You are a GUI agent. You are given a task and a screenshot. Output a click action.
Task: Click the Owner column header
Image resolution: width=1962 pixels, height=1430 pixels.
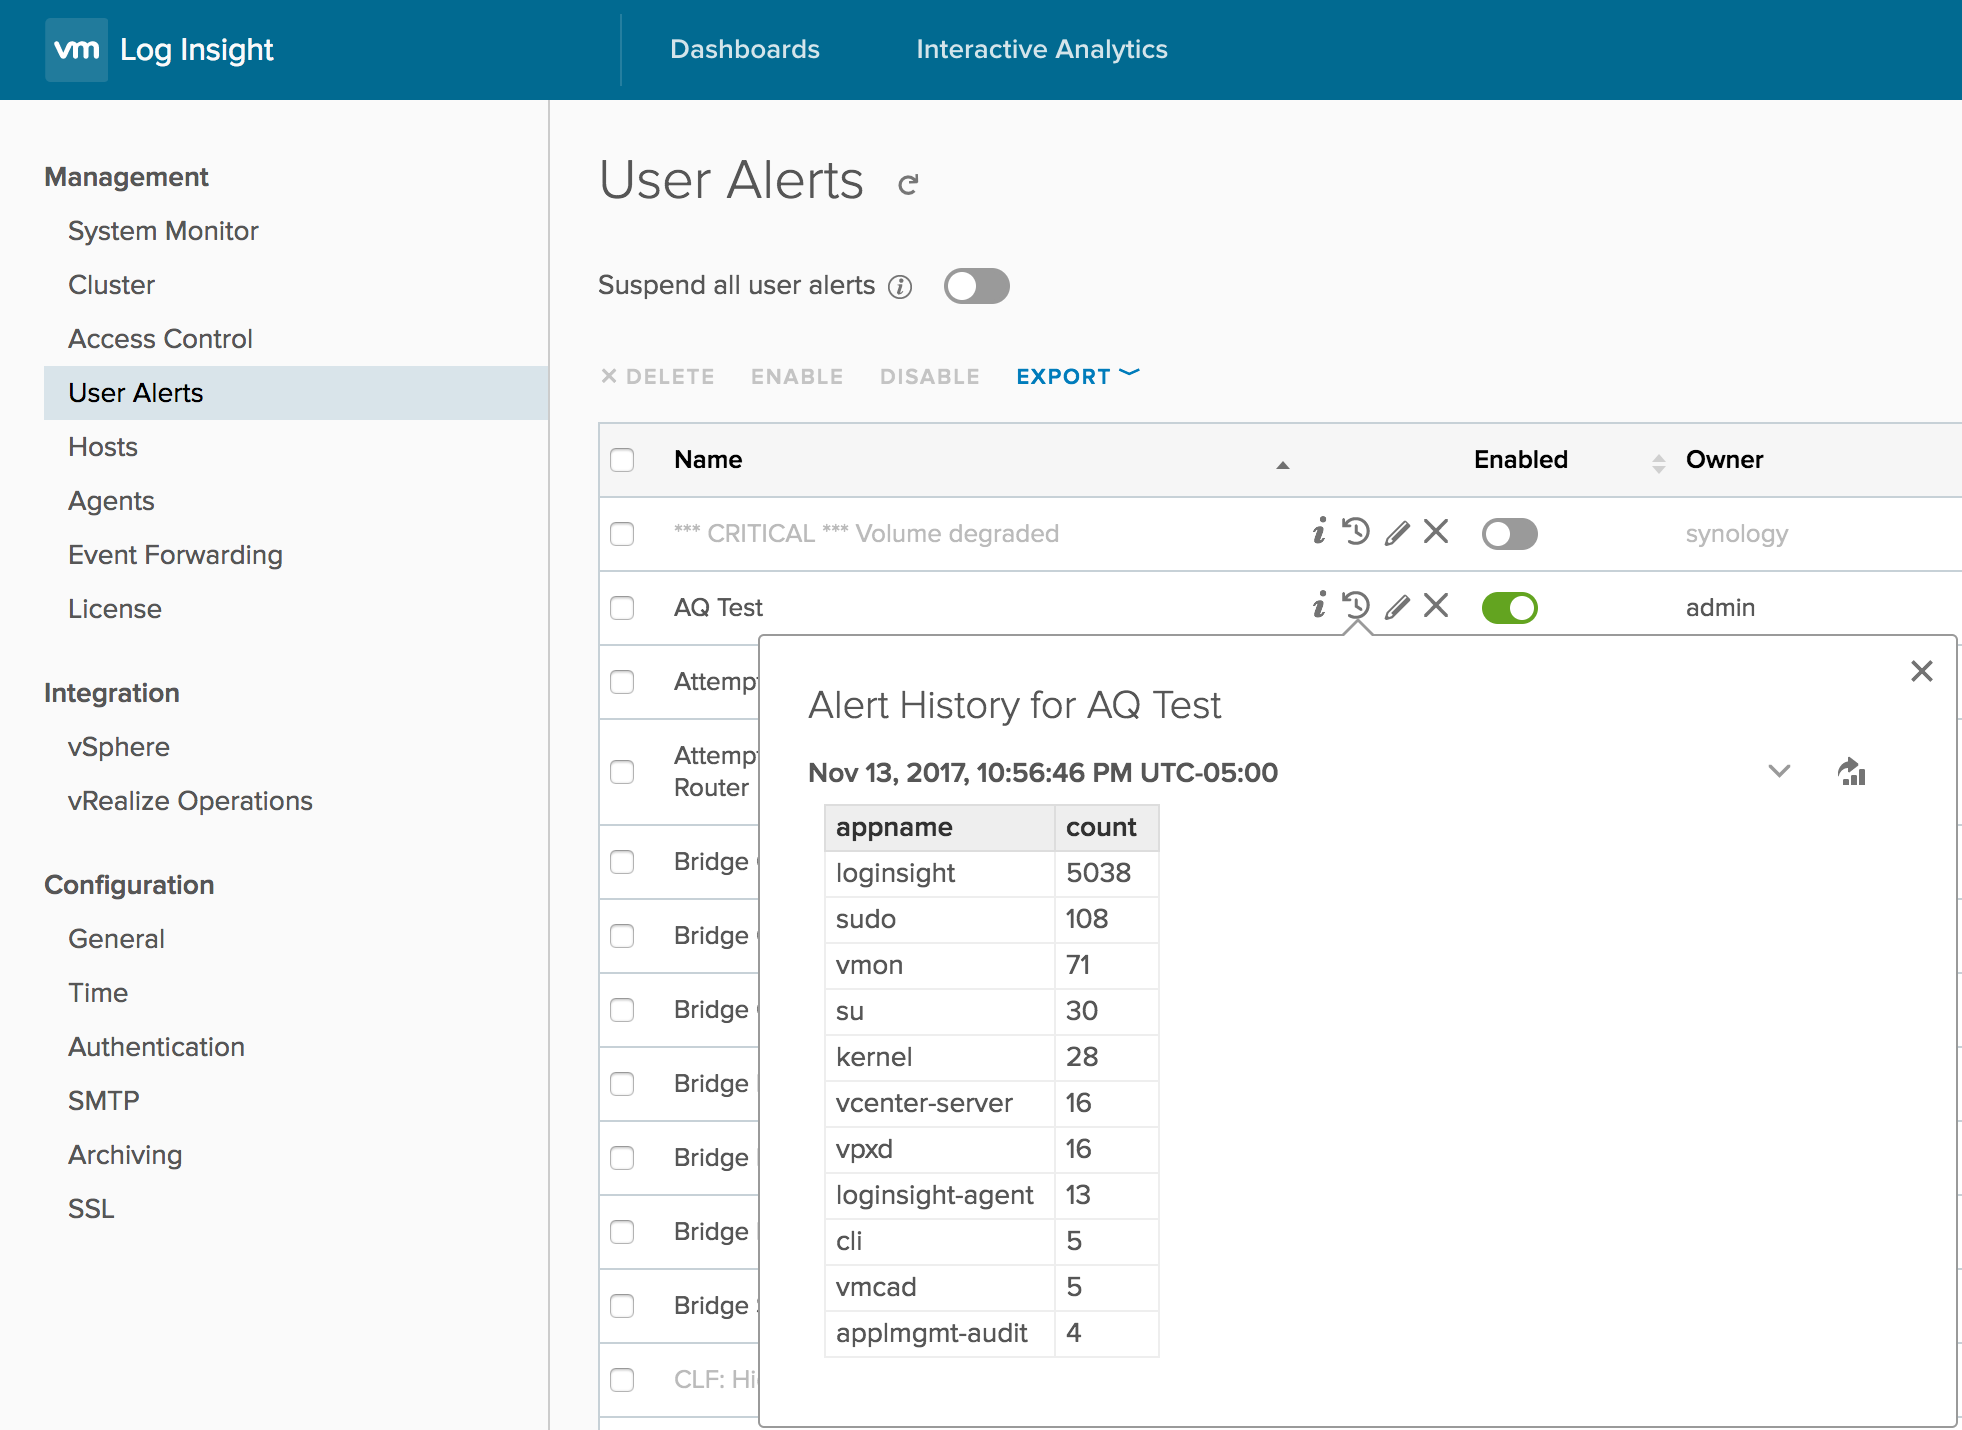tap(1724, 460)
